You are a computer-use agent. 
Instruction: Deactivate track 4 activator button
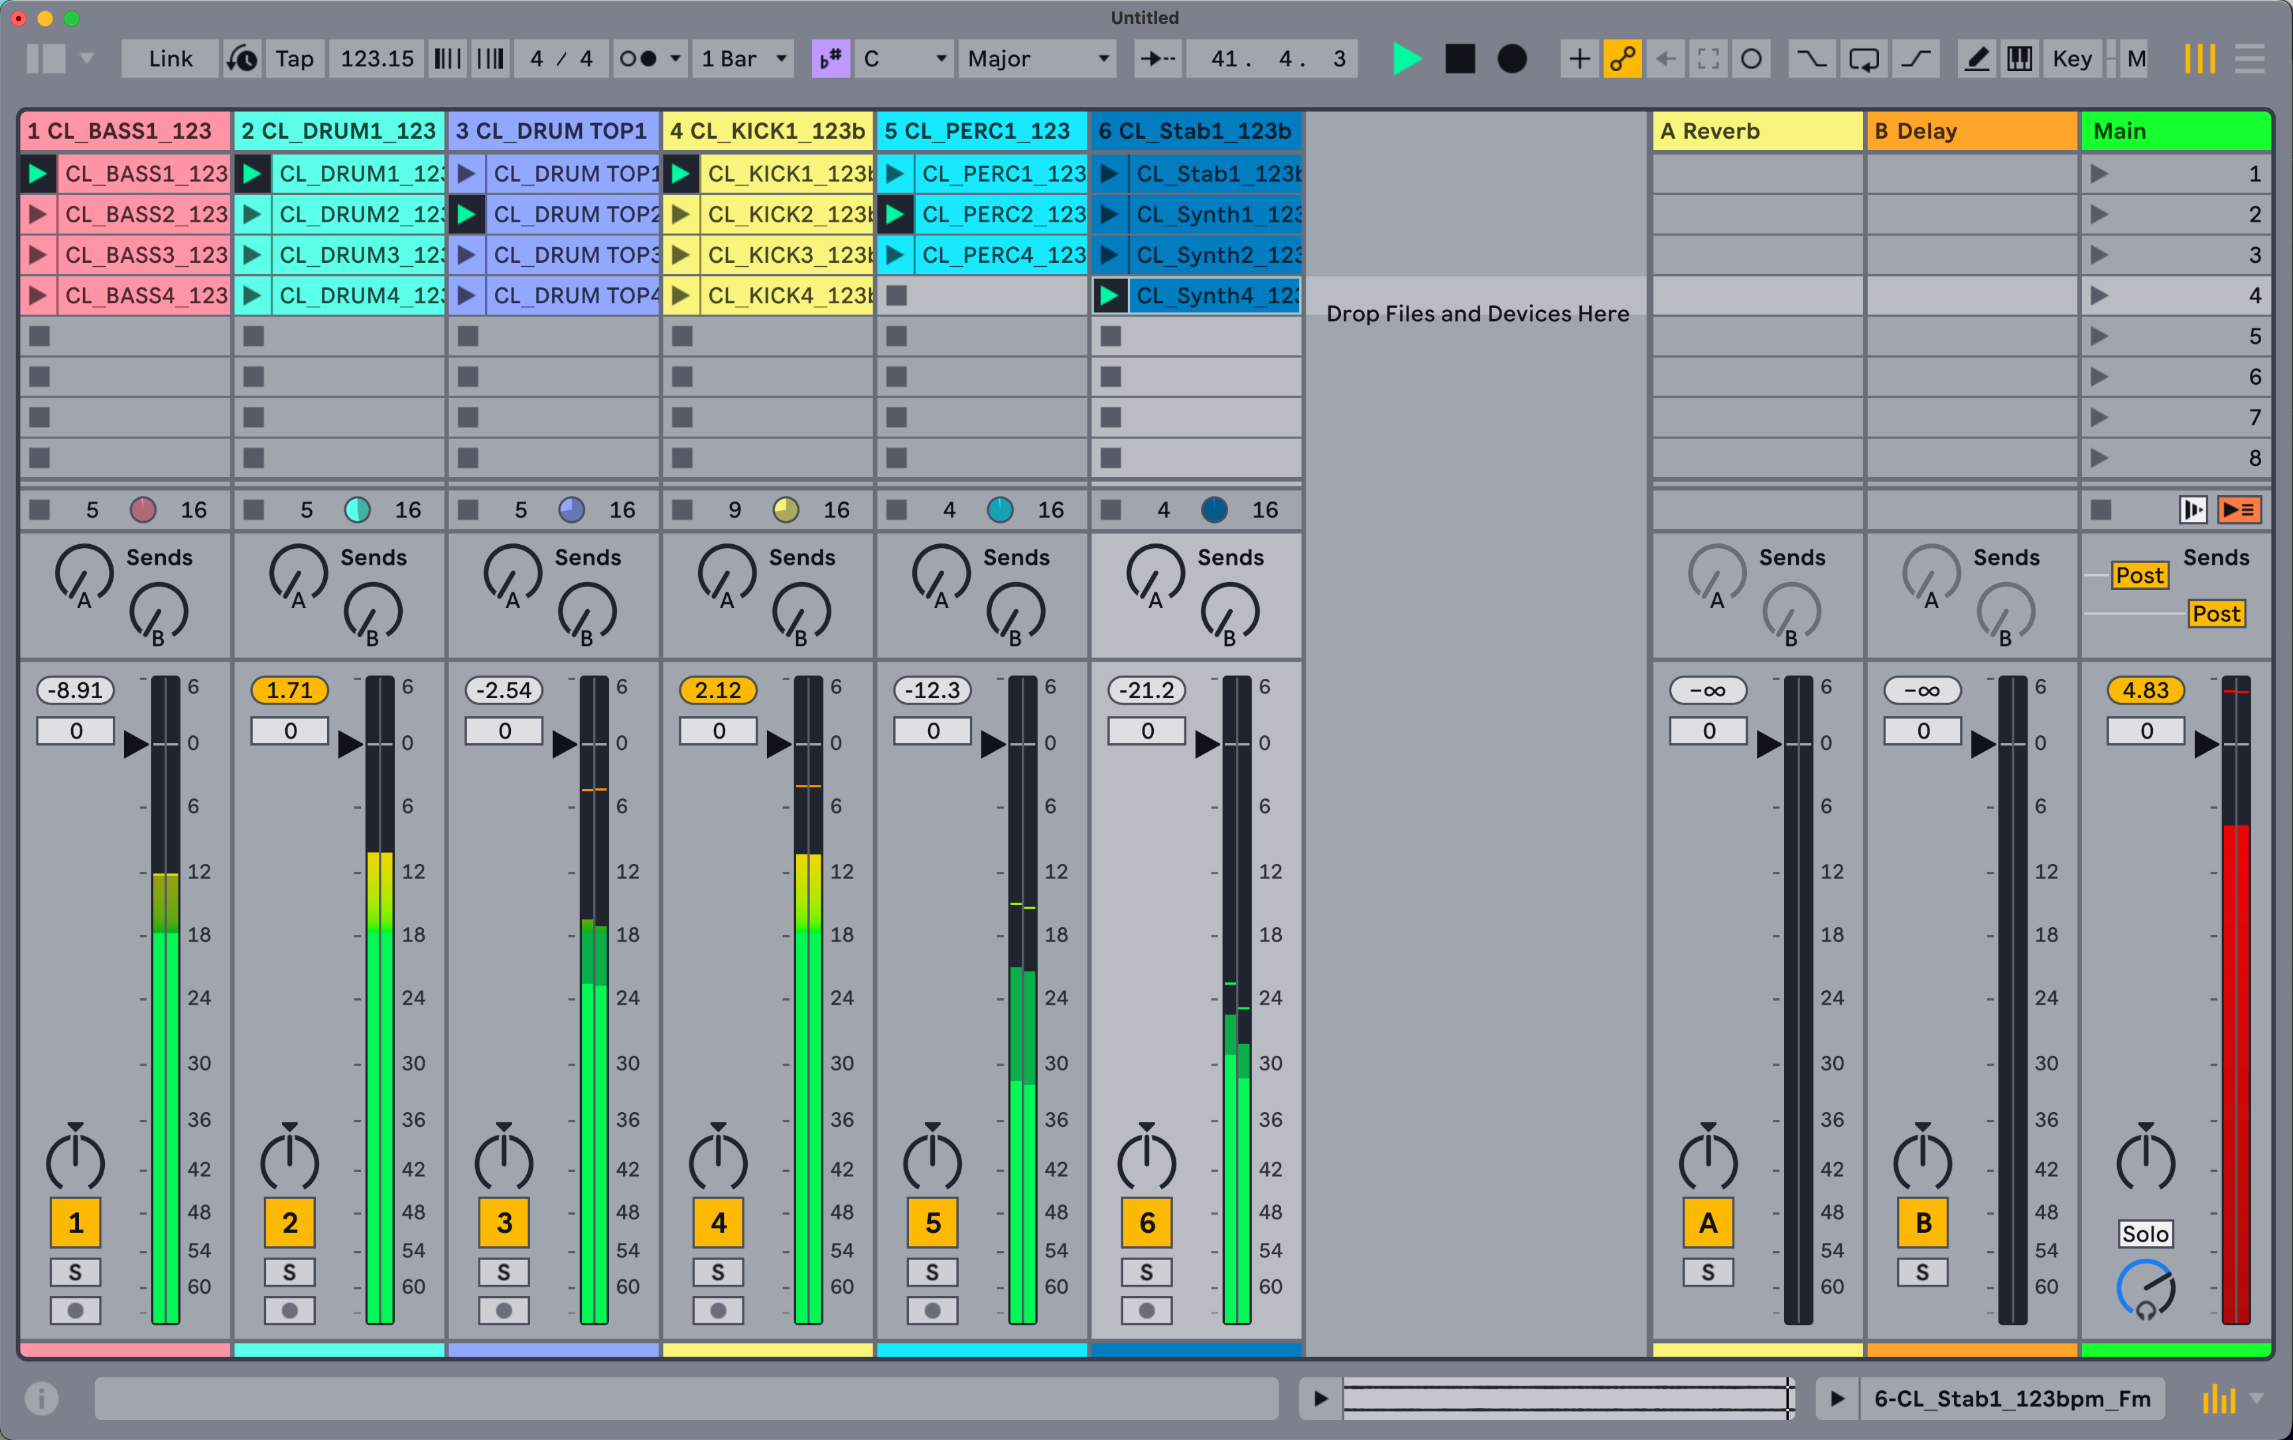(x=718, y=1223)
